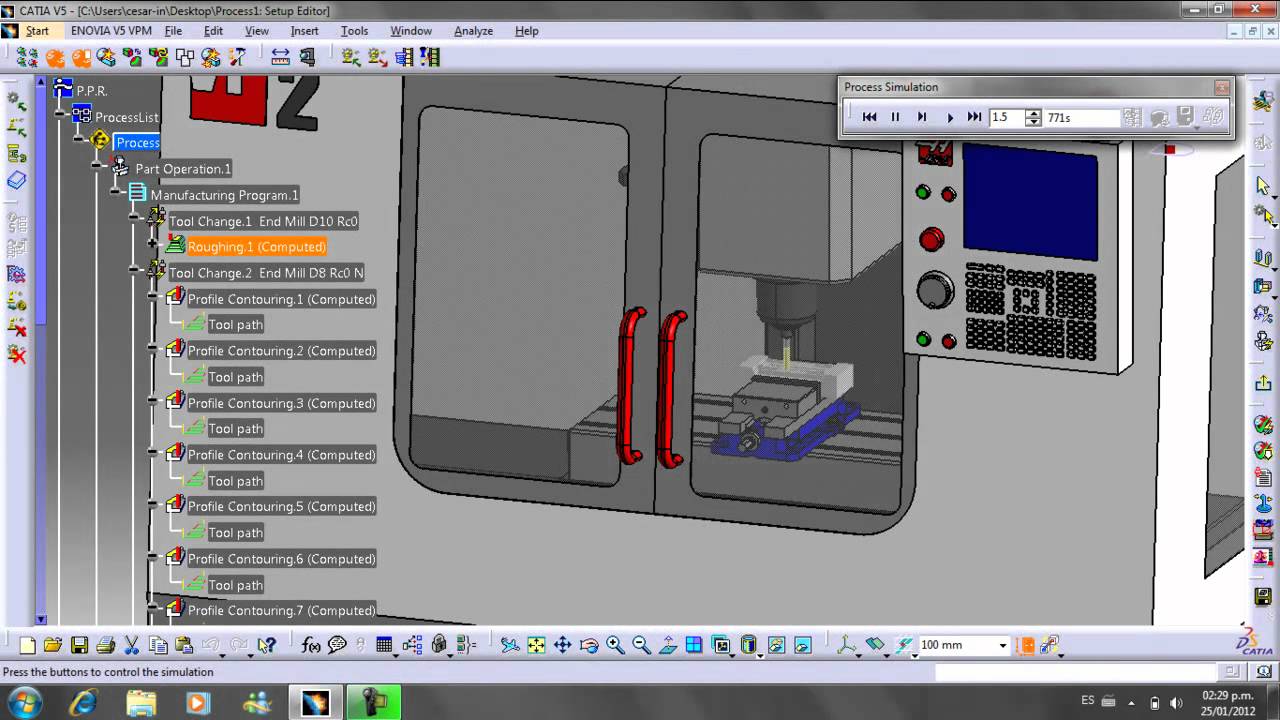Viewport: 1280px width, 720px height.
Task: Select Profile Contouring.5 (Computed)
Action: point(282,507)
